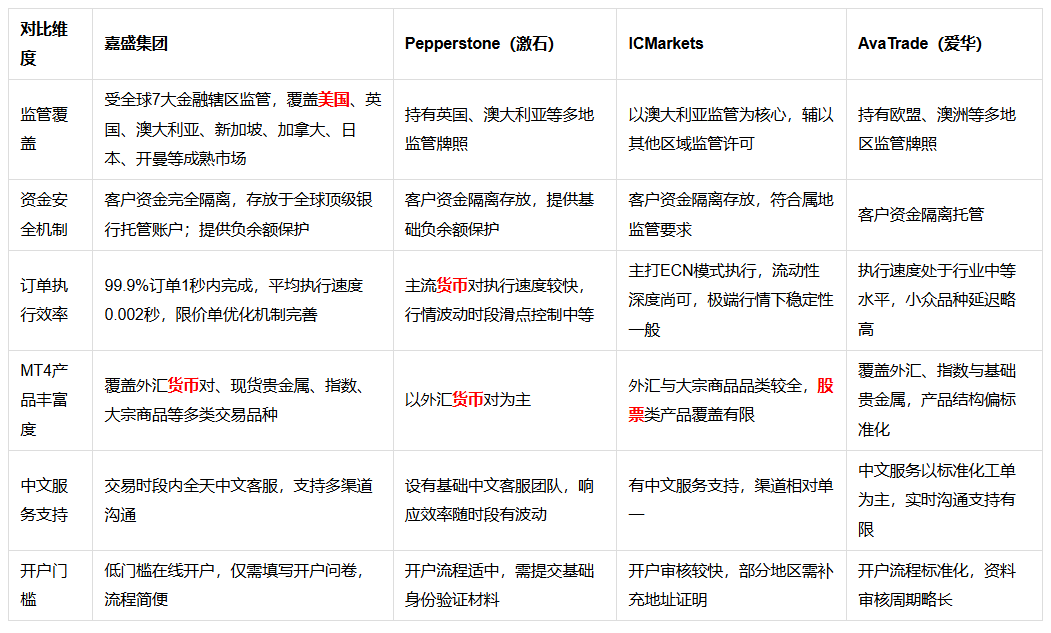Click the 嘉盛集团 column header

click(x=243, y=44)
